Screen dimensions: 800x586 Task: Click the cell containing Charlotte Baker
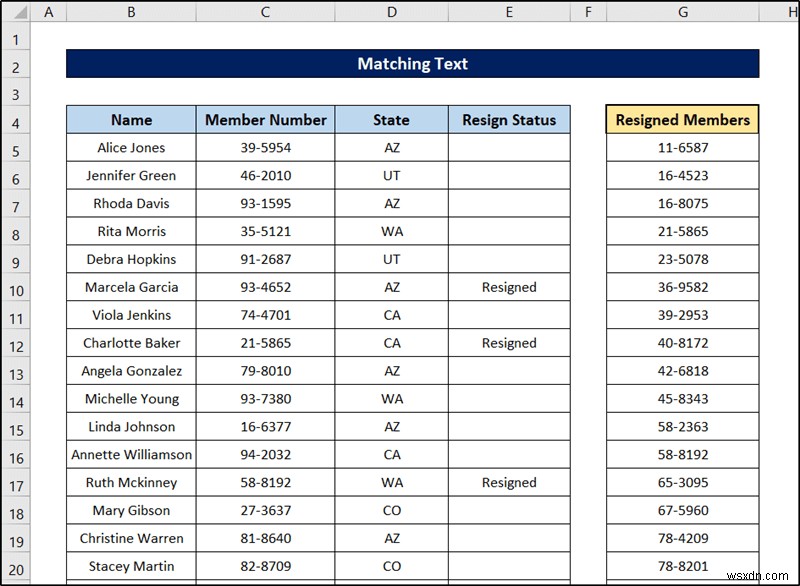[x=130, y=343]
